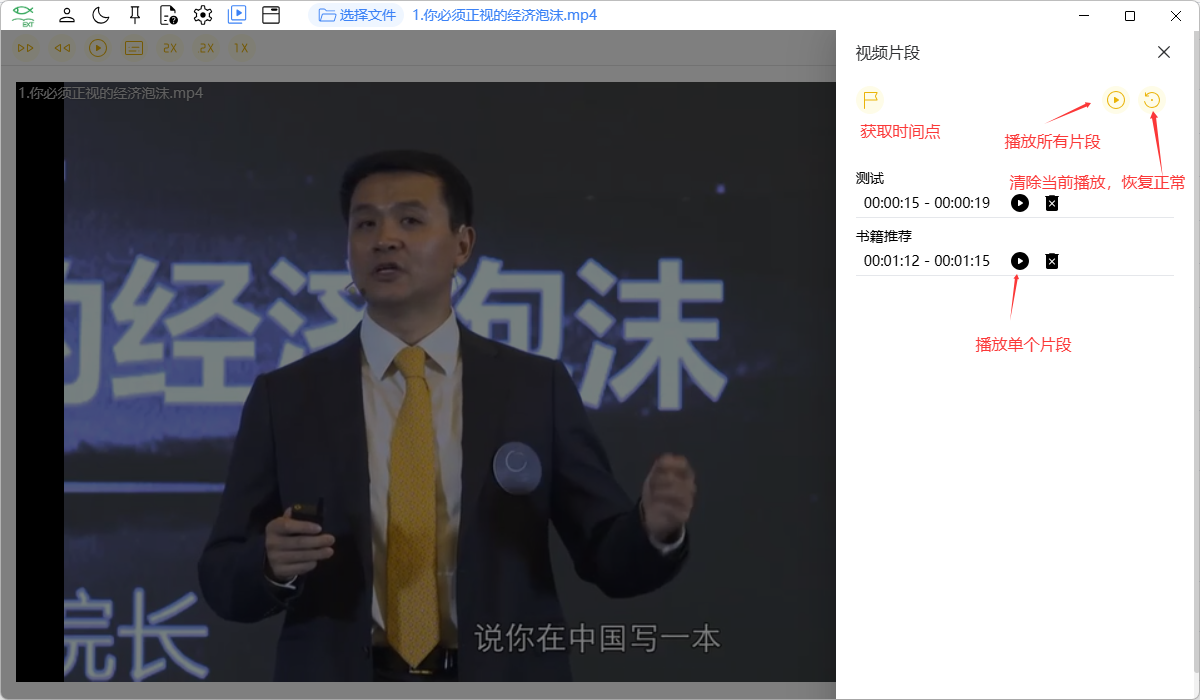Click 选择文件 to choose a file

[357, 15]
